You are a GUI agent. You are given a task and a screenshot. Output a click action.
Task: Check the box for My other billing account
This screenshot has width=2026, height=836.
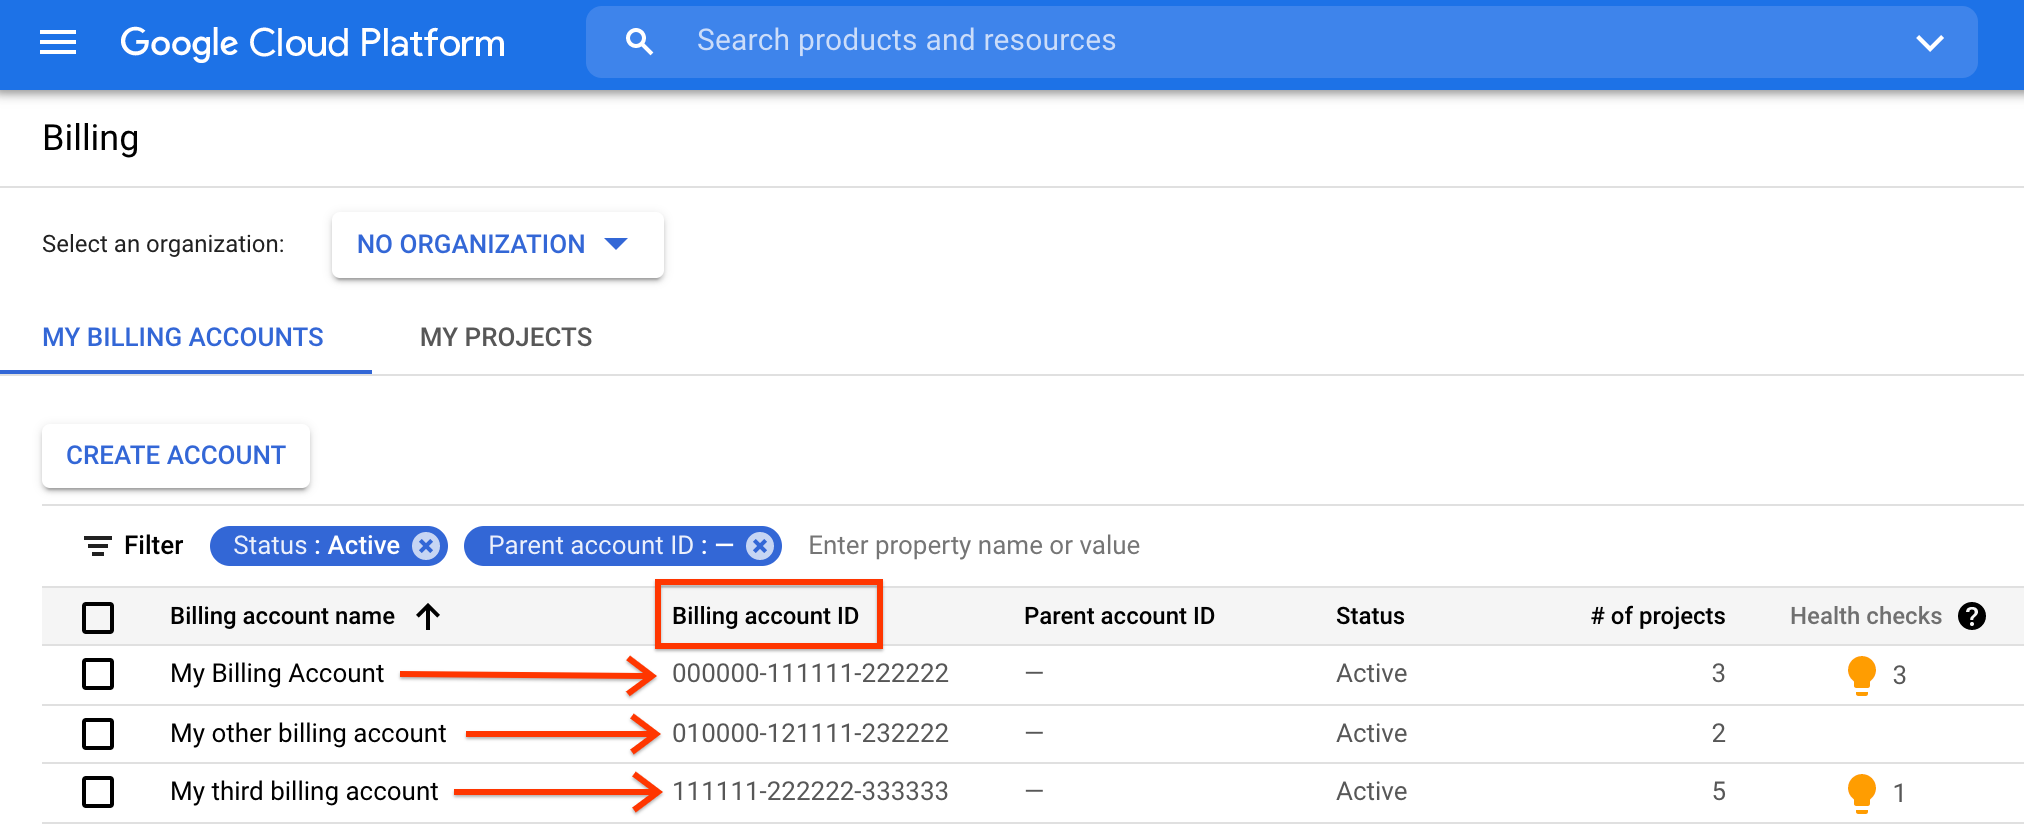tap(98, 733)
